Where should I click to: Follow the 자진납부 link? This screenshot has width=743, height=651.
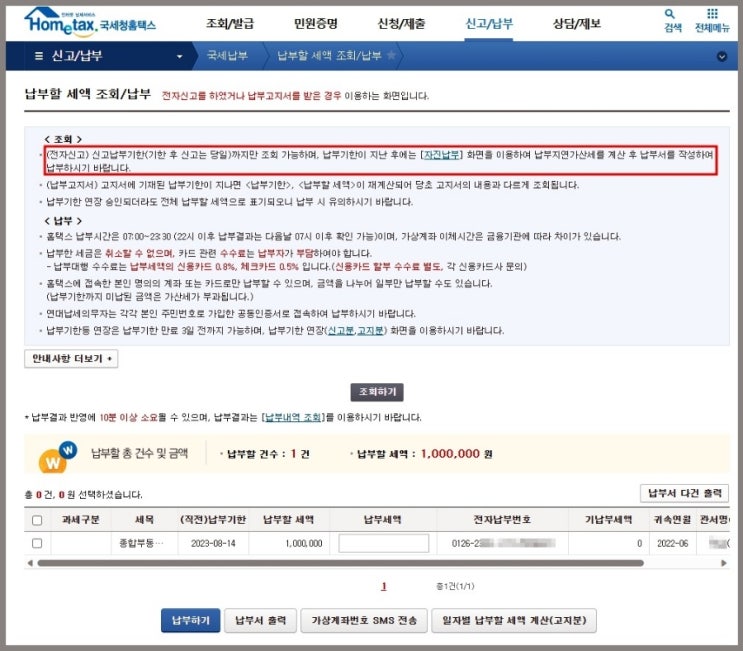coord(441,154)
